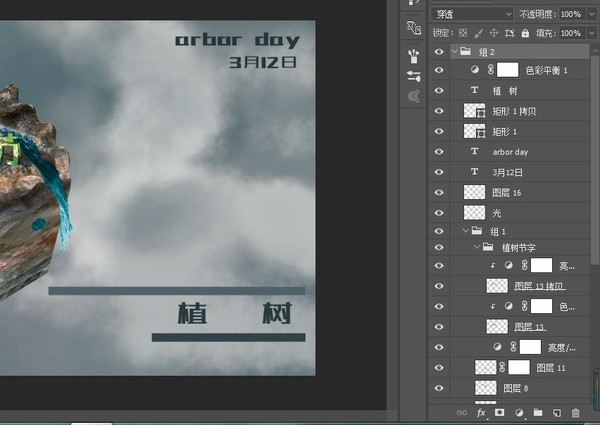Toggle visibility of arbor day layer
600x425 pixels.
439,151
